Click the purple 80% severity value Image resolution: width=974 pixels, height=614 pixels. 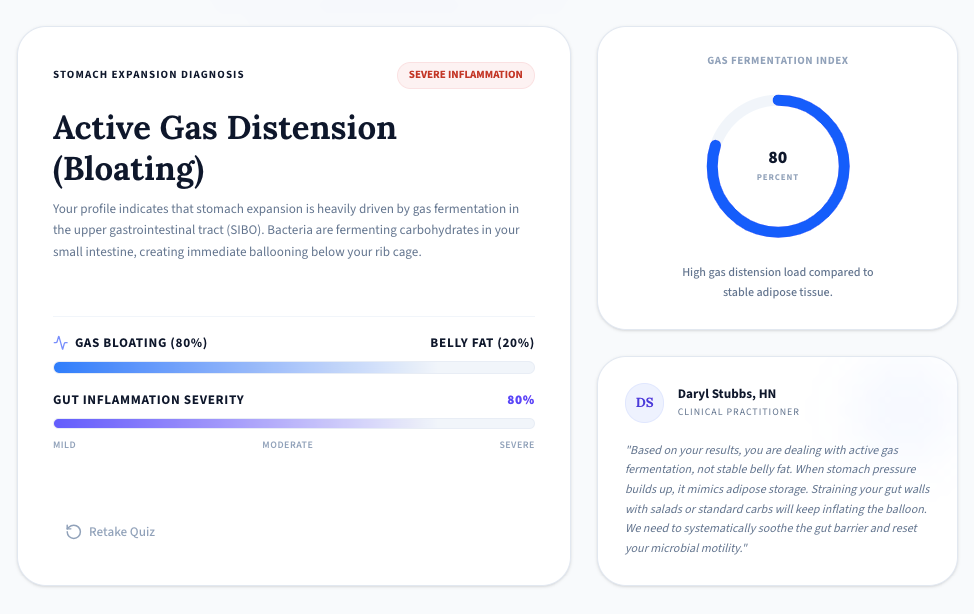pyautogui.click(x=521, y=400)
